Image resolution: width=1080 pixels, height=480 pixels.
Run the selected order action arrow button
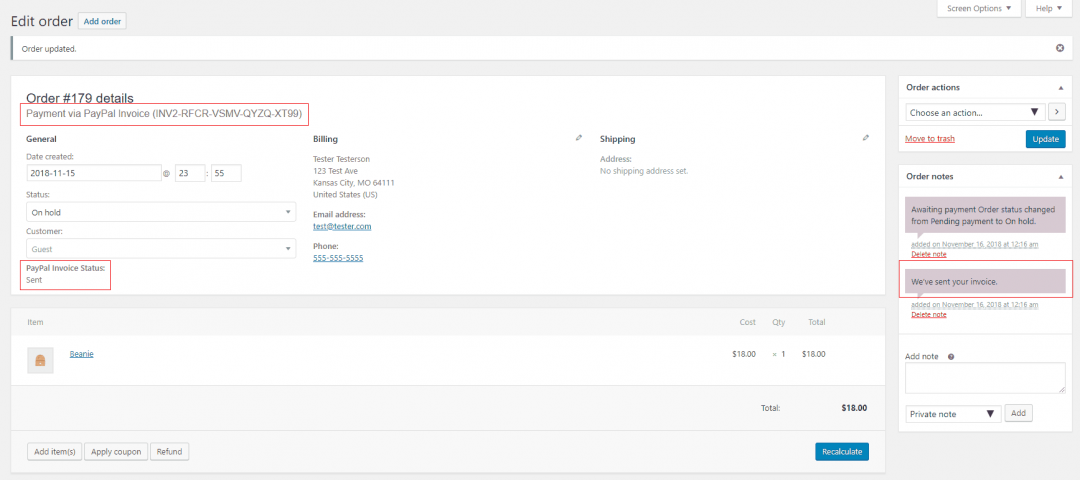[x=1057, y=112]
